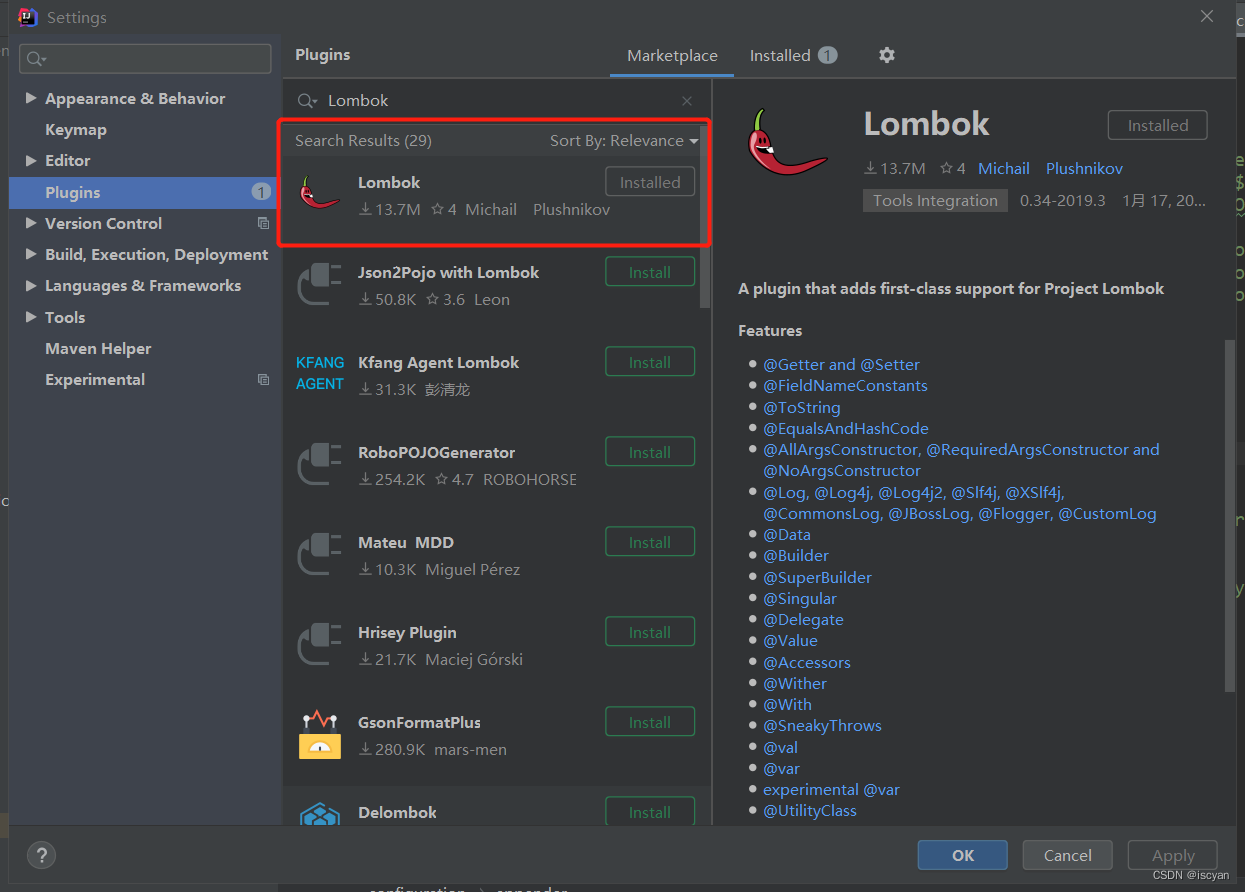Select Plugins in settings tree

[x=143, y=192]
